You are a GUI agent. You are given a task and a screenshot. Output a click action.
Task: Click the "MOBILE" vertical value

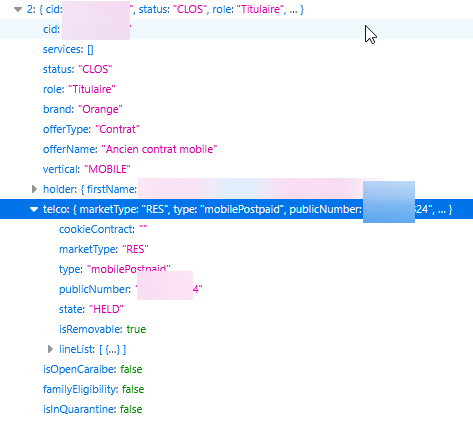pos(107,169)
